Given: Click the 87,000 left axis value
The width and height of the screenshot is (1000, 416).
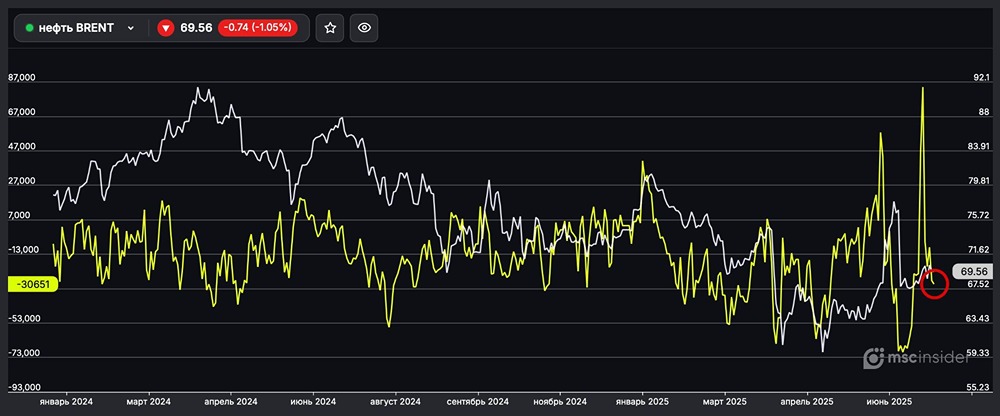Looking at the screenshot, I should coord(22,78).
